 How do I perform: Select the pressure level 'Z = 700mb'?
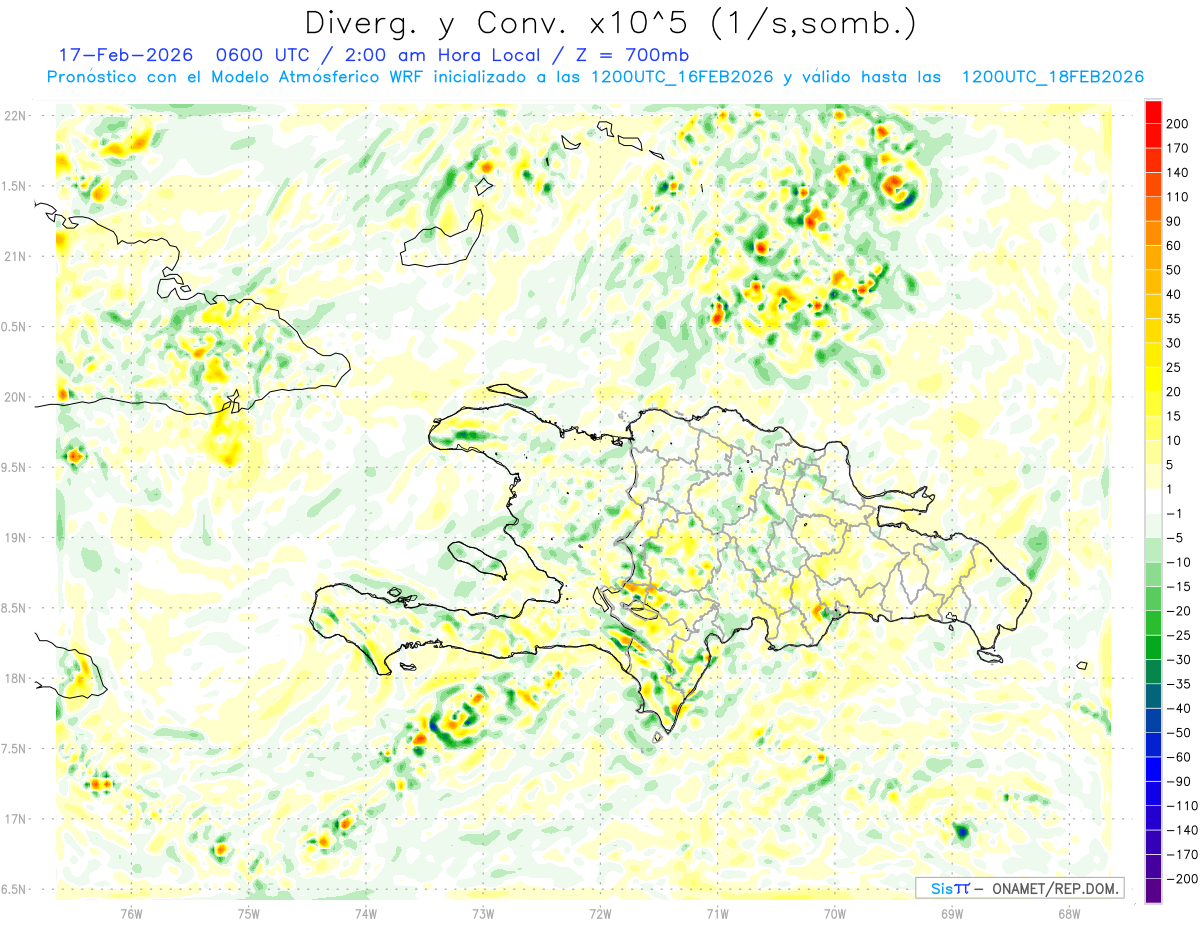(631, 54)
